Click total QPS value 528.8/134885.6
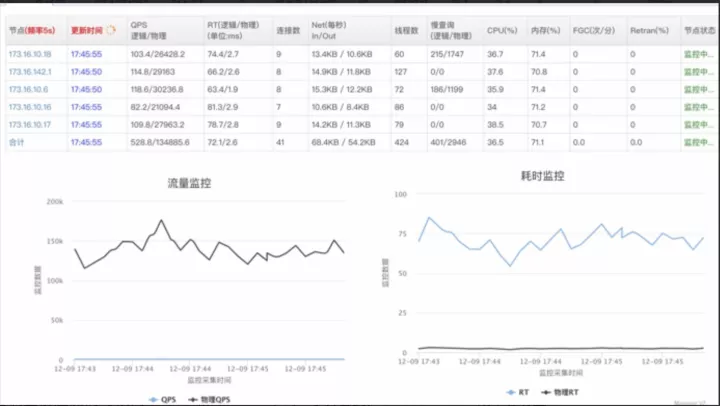The image size is (720, 406). click(x=160, y=142)
